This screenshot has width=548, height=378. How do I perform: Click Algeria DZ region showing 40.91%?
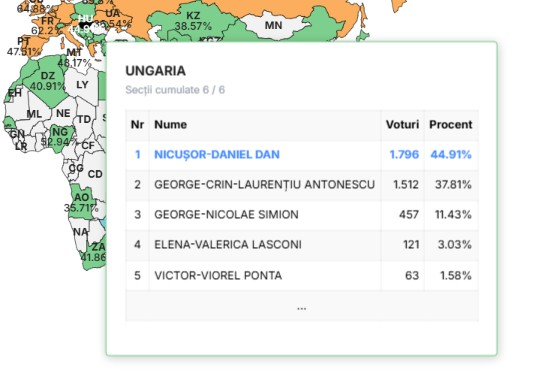48,81
